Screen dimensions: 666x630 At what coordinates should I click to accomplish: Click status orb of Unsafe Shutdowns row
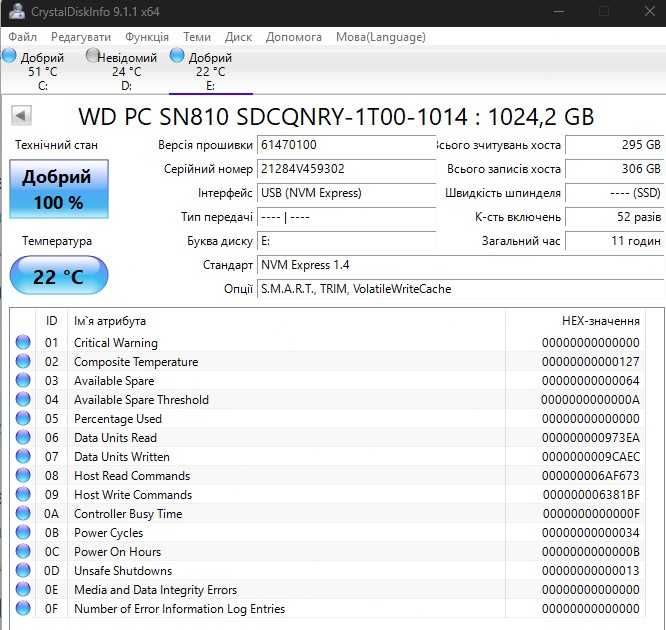tap(23, 571)
